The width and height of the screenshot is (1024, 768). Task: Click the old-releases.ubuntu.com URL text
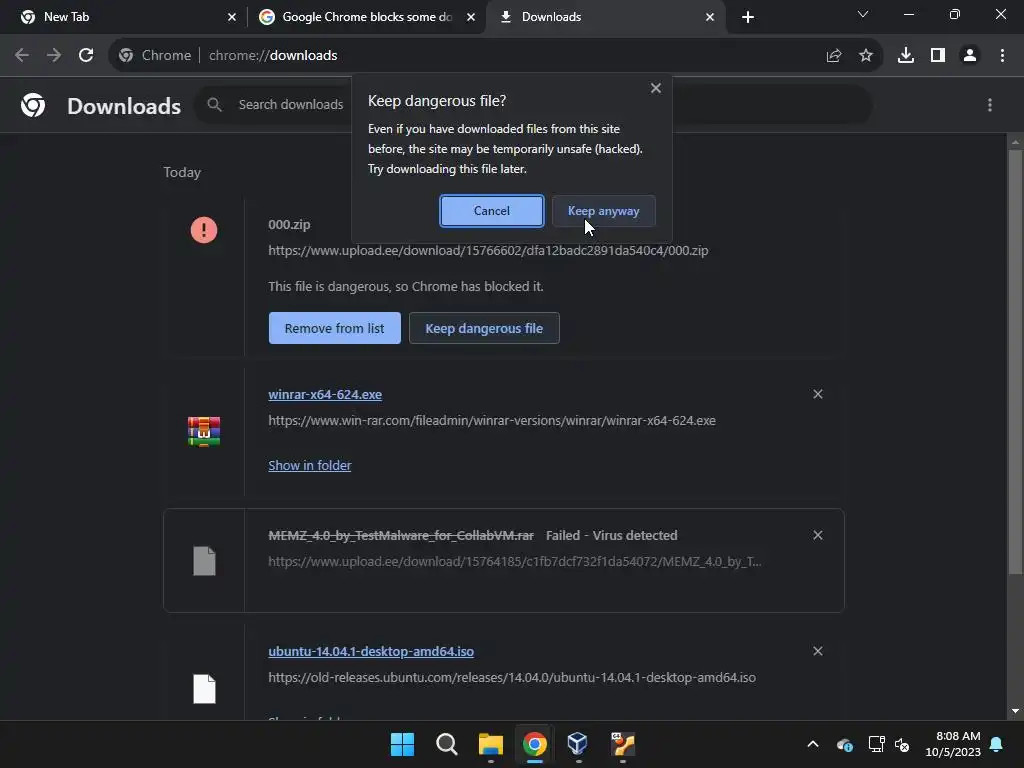[512, 677]
